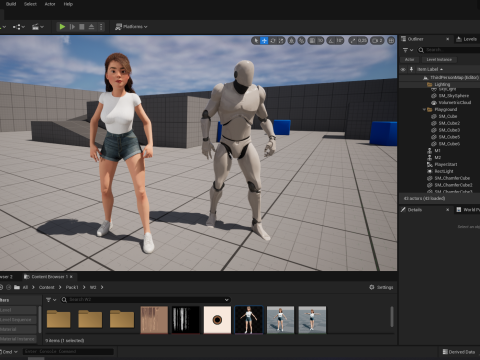The width and height of the screenshot is (480, 360).
Task: Activate the Translate move gizmo tool
Action: (264, 41)
